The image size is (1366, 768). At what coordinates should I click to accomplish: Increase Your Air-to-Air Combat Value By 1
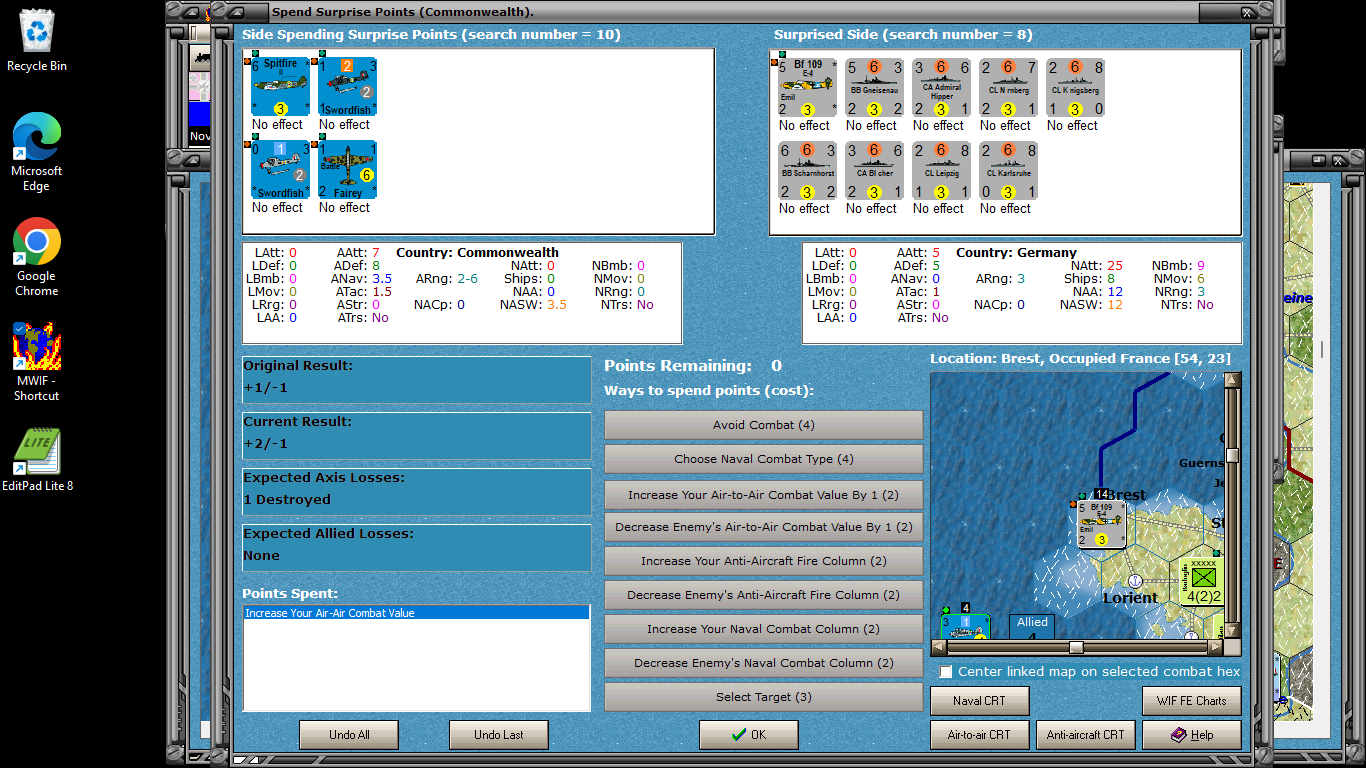click(x=763, y=495)
